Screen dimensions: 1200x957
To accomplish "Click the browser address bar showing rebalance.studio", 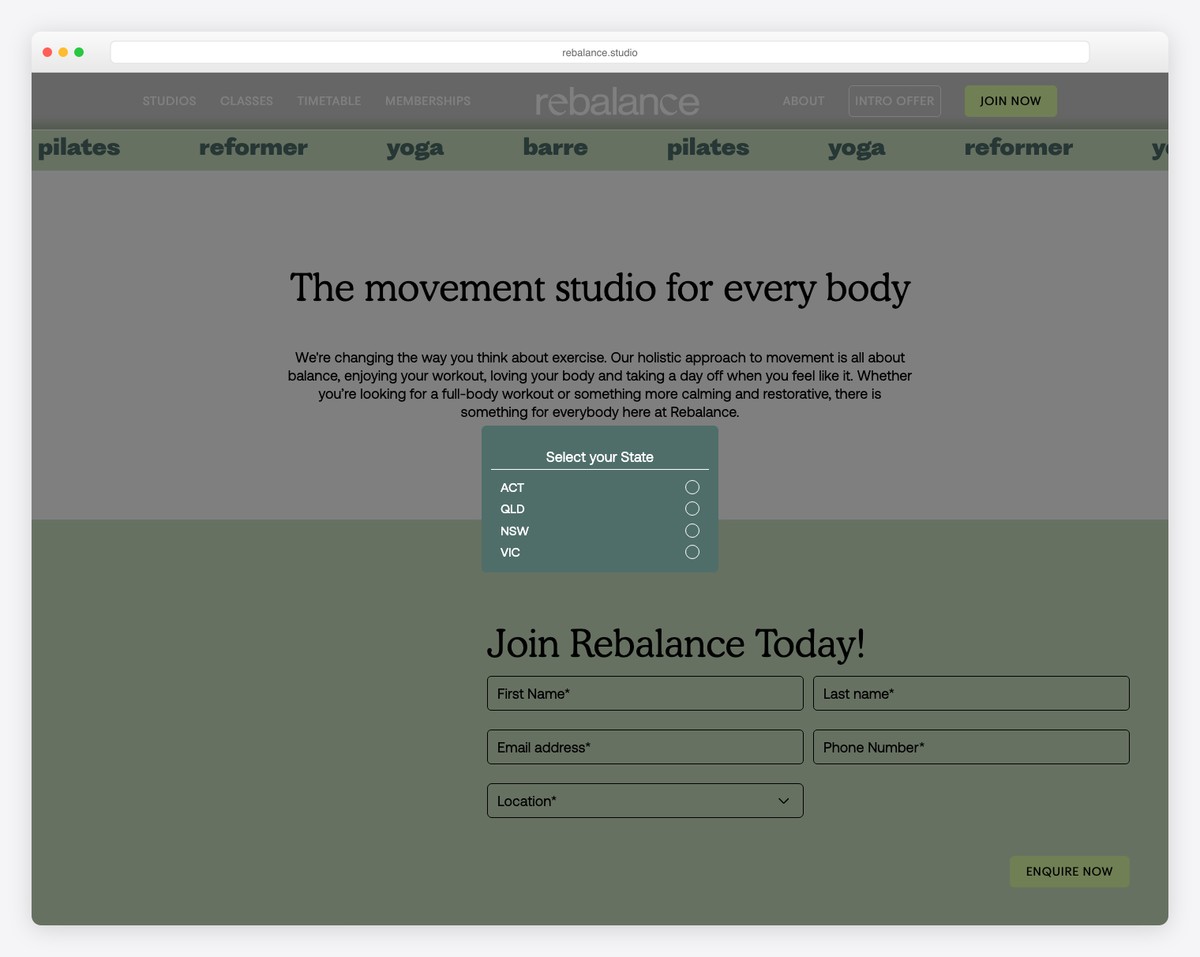I will 599,51.
